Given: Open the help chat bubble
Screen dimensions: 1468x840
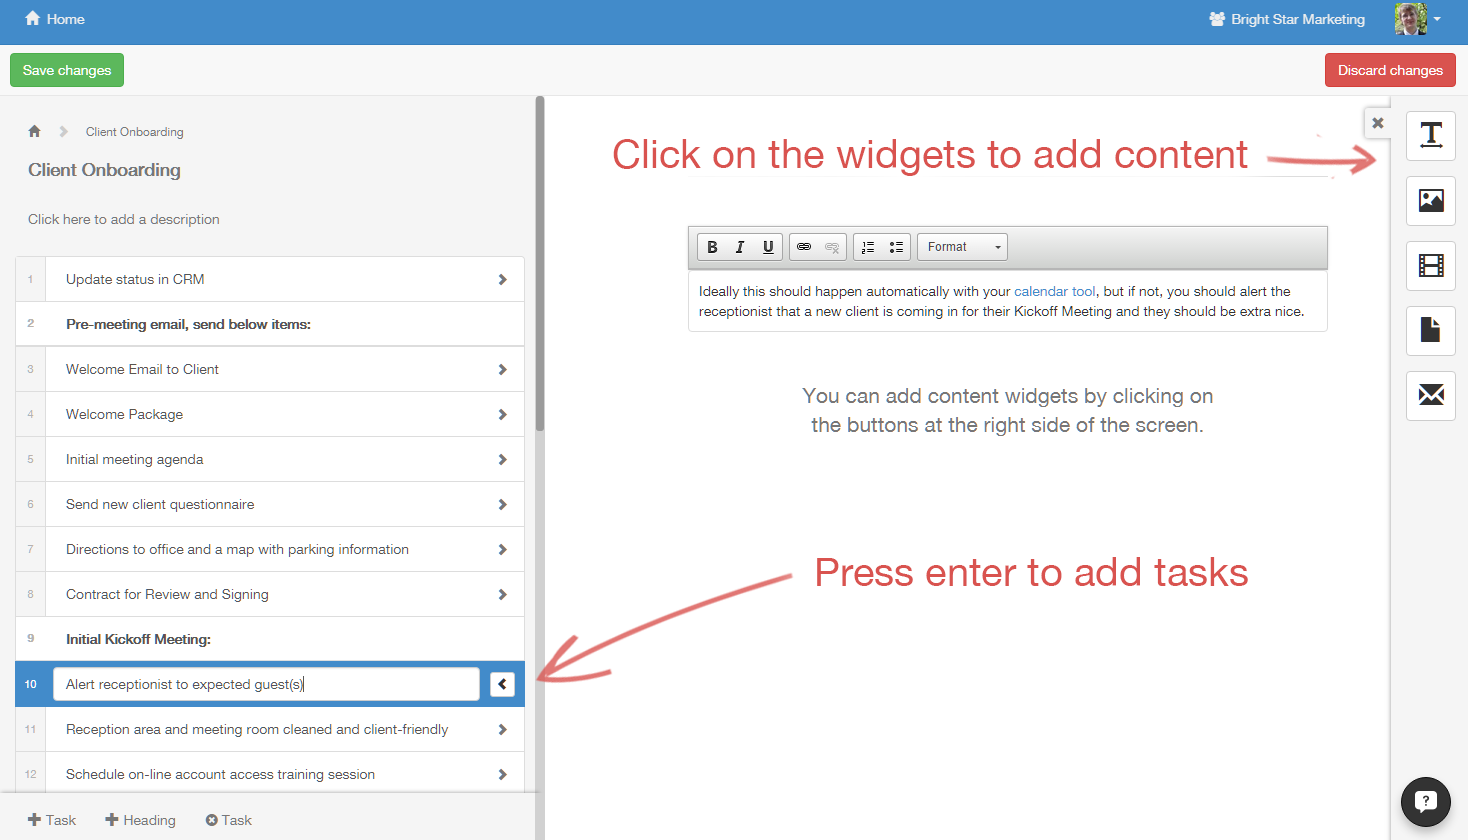Looking at the screenshot, I should click(x=1425, y=801).
